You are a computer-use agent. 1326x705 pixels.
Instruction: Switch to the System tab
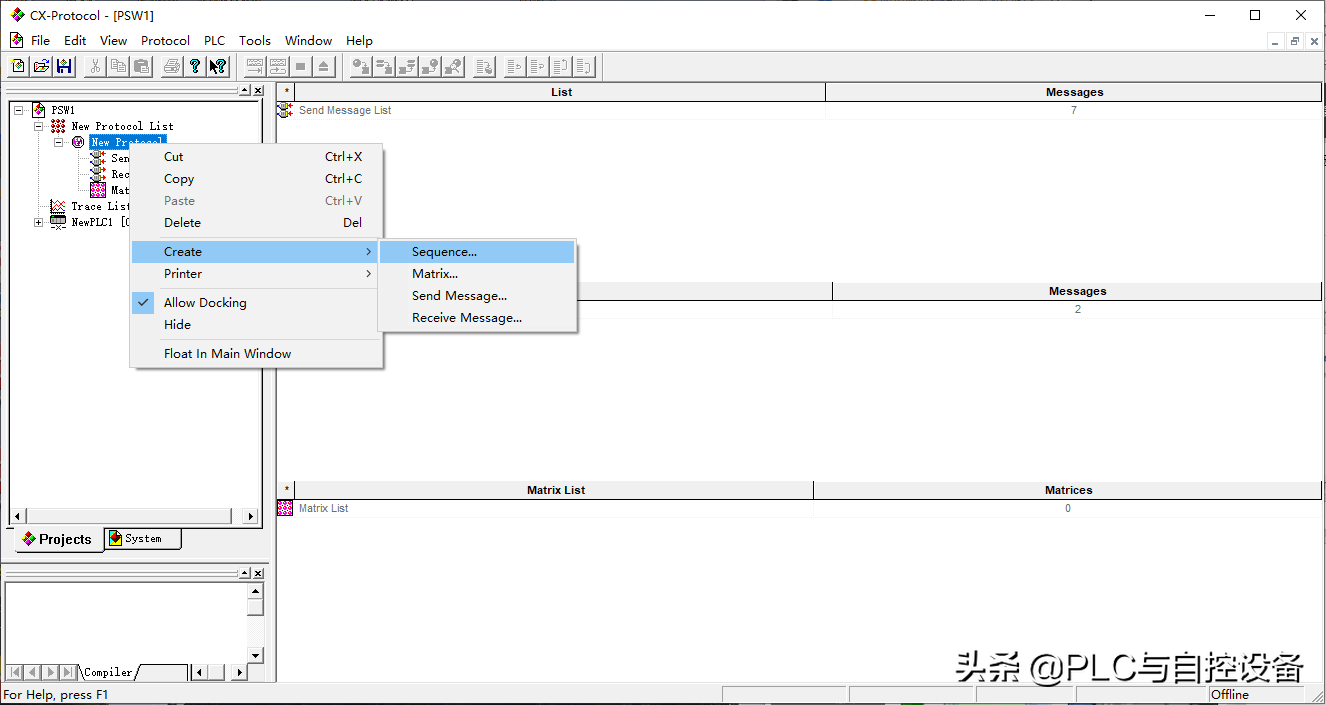[x=143, y=539]
